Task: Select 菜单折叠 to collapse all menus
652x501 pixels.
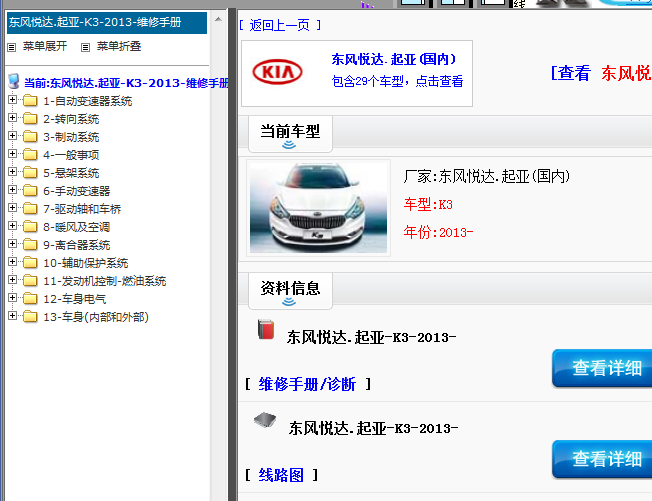Action: (119, 46)
